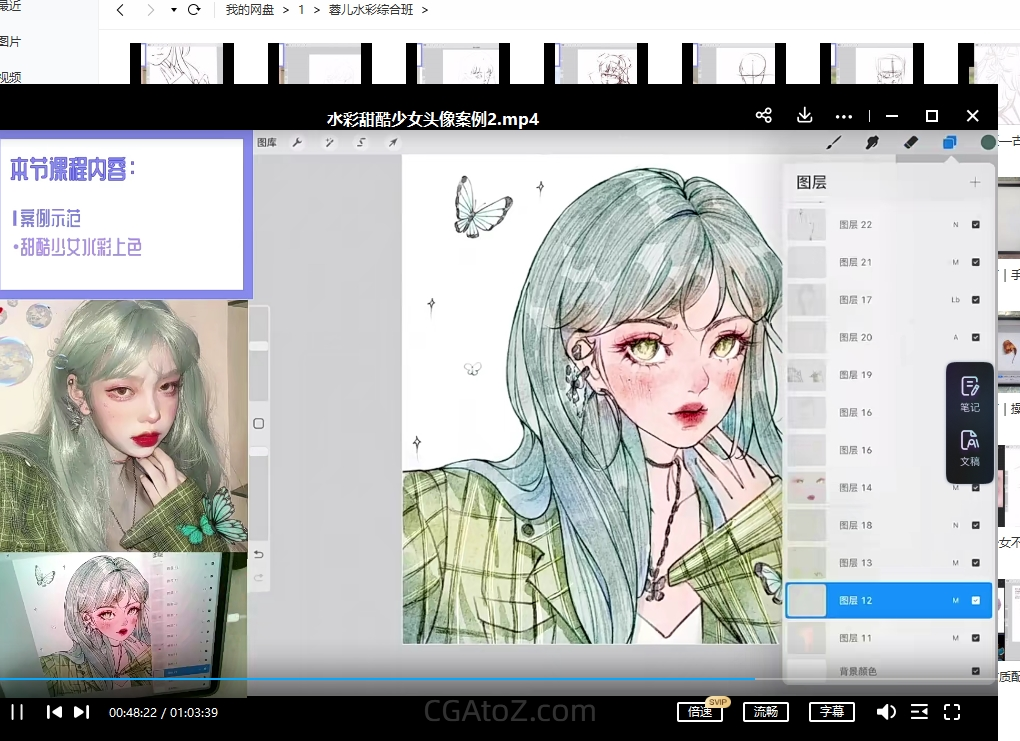Enter fullscreen video mode
This screenshot has height=741, width=1020.
pyautogui.click(x=952, y=712)
